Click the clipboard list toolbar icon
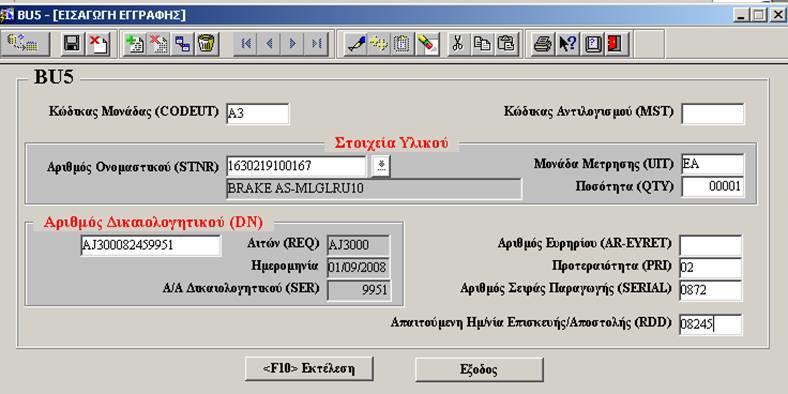The height and width of the screenshot is (394, 788). point(403,44)
